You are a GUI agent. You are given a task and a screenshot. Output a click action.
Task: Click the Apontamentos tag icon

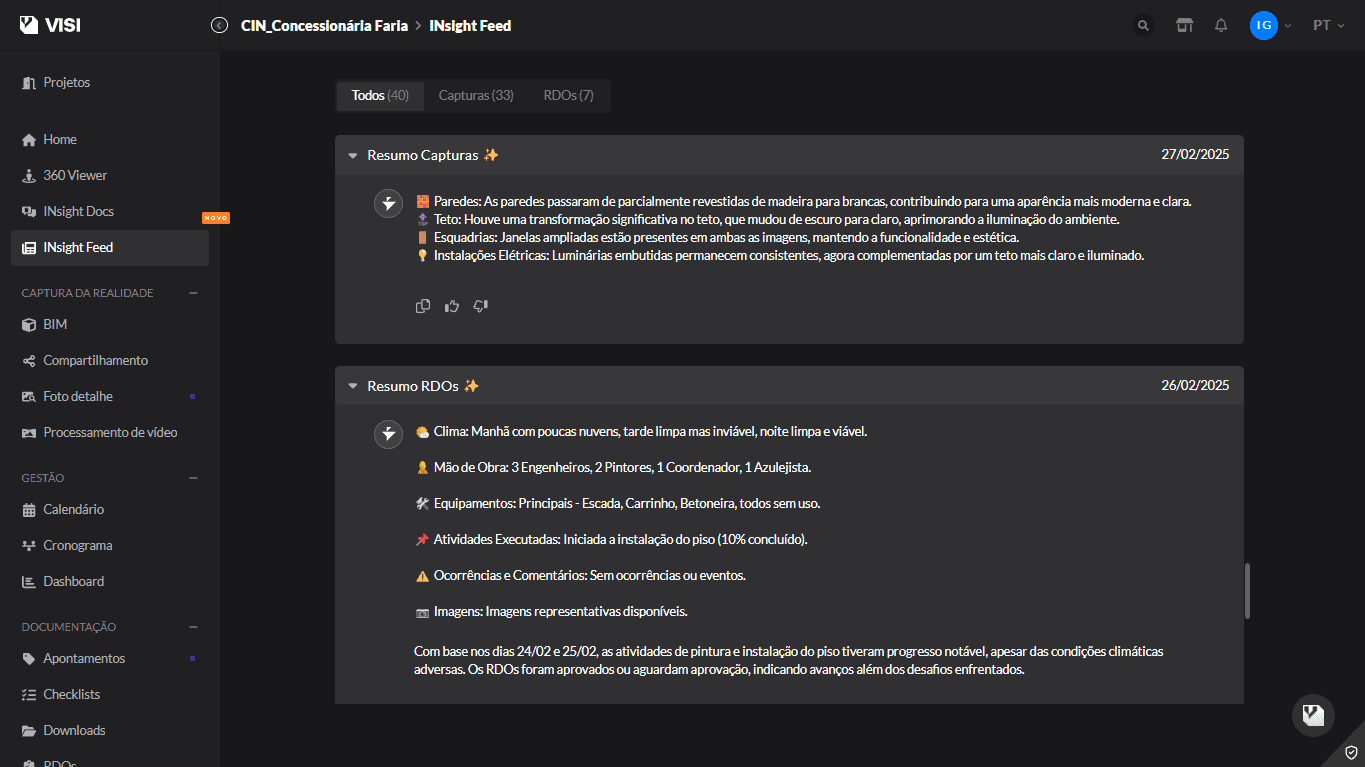29,659
